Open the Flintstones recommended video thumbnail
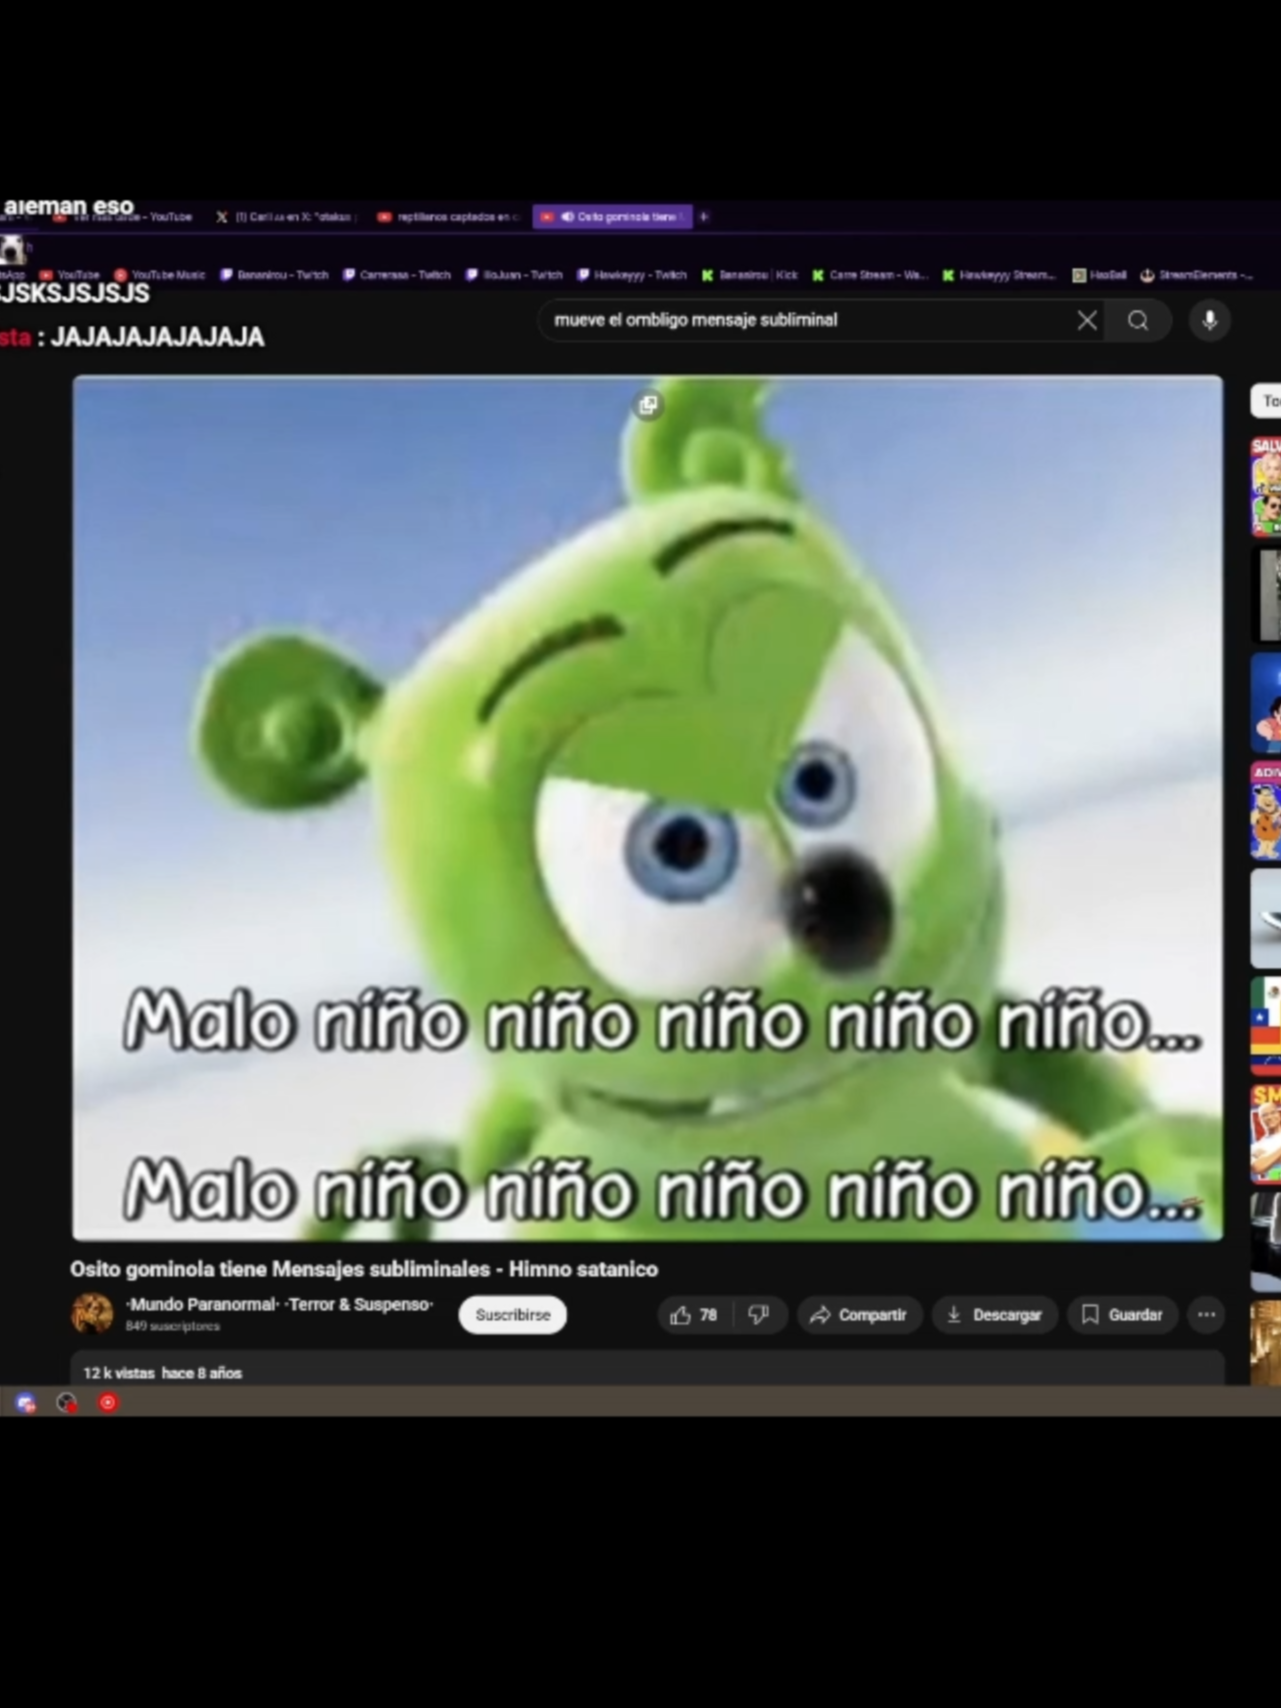This screenshot has width=1281, height=1708. point(1266,811)
